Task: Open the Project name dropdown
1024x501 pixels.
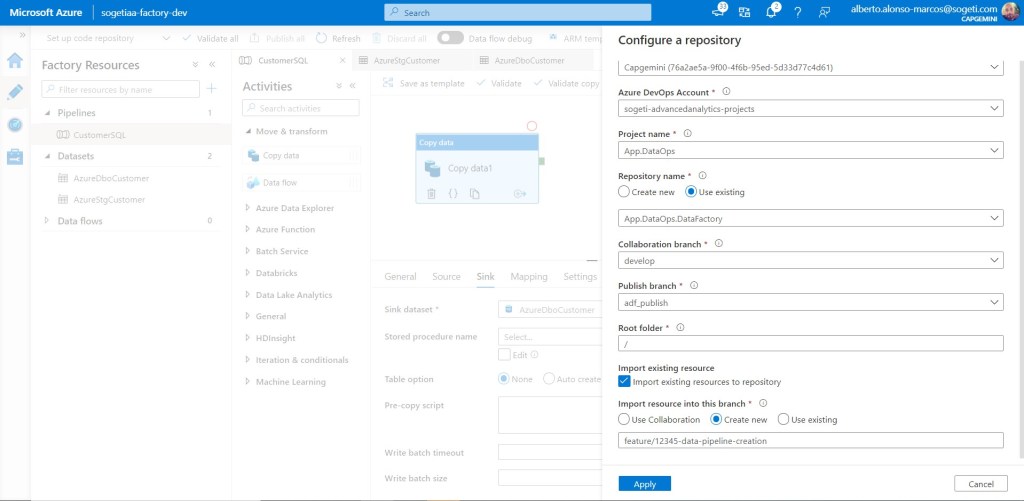Action: (810, 150)
